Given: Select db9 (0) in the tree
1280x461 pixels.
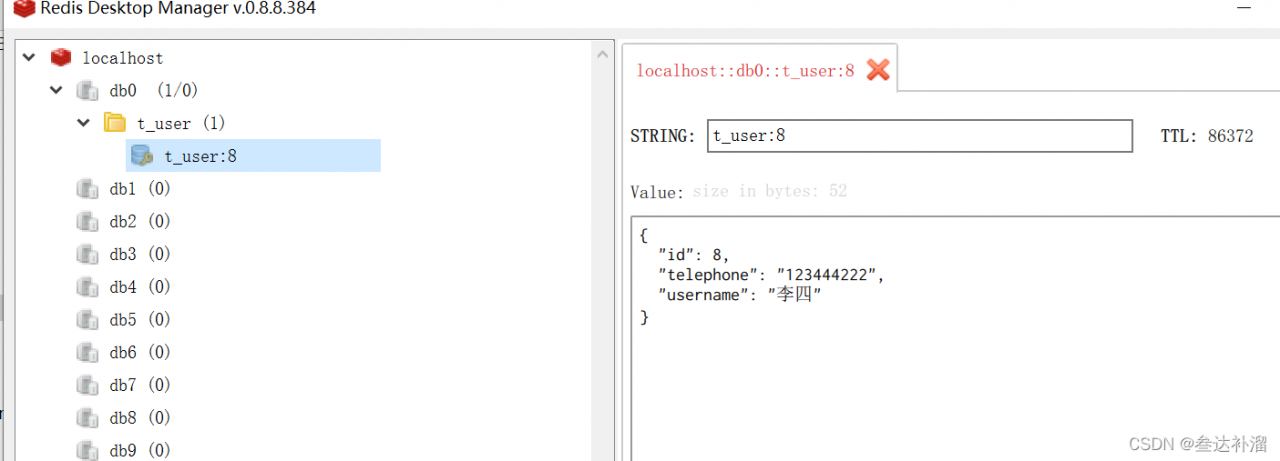Looking at the screenshot, I should click(x=140, y=450).
